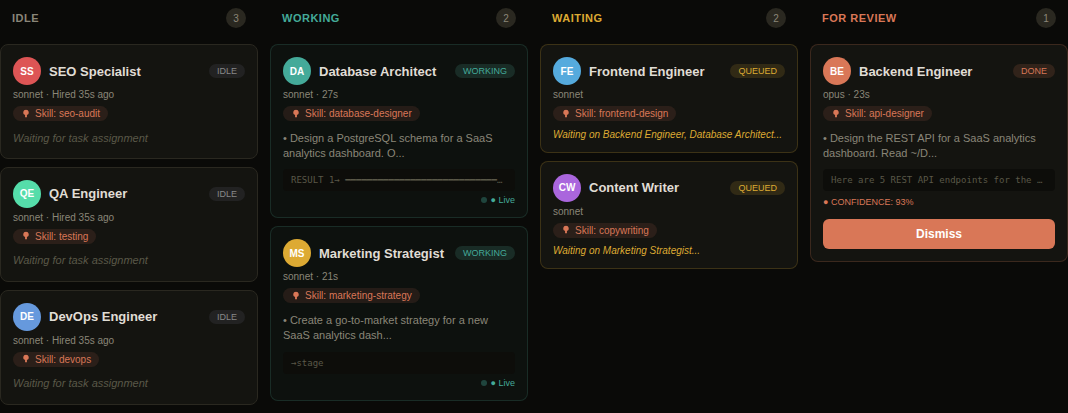
Task: Click the SEO Specialist SS avatar icon
Action: pos(27,71)
